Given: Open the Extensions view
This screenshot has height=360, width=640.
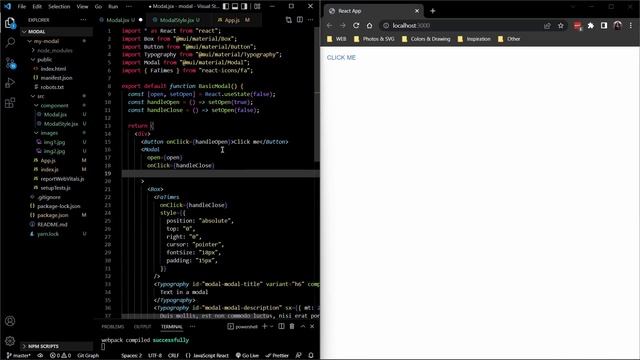Looking at the screenshot, I should [x=10, y=102].
